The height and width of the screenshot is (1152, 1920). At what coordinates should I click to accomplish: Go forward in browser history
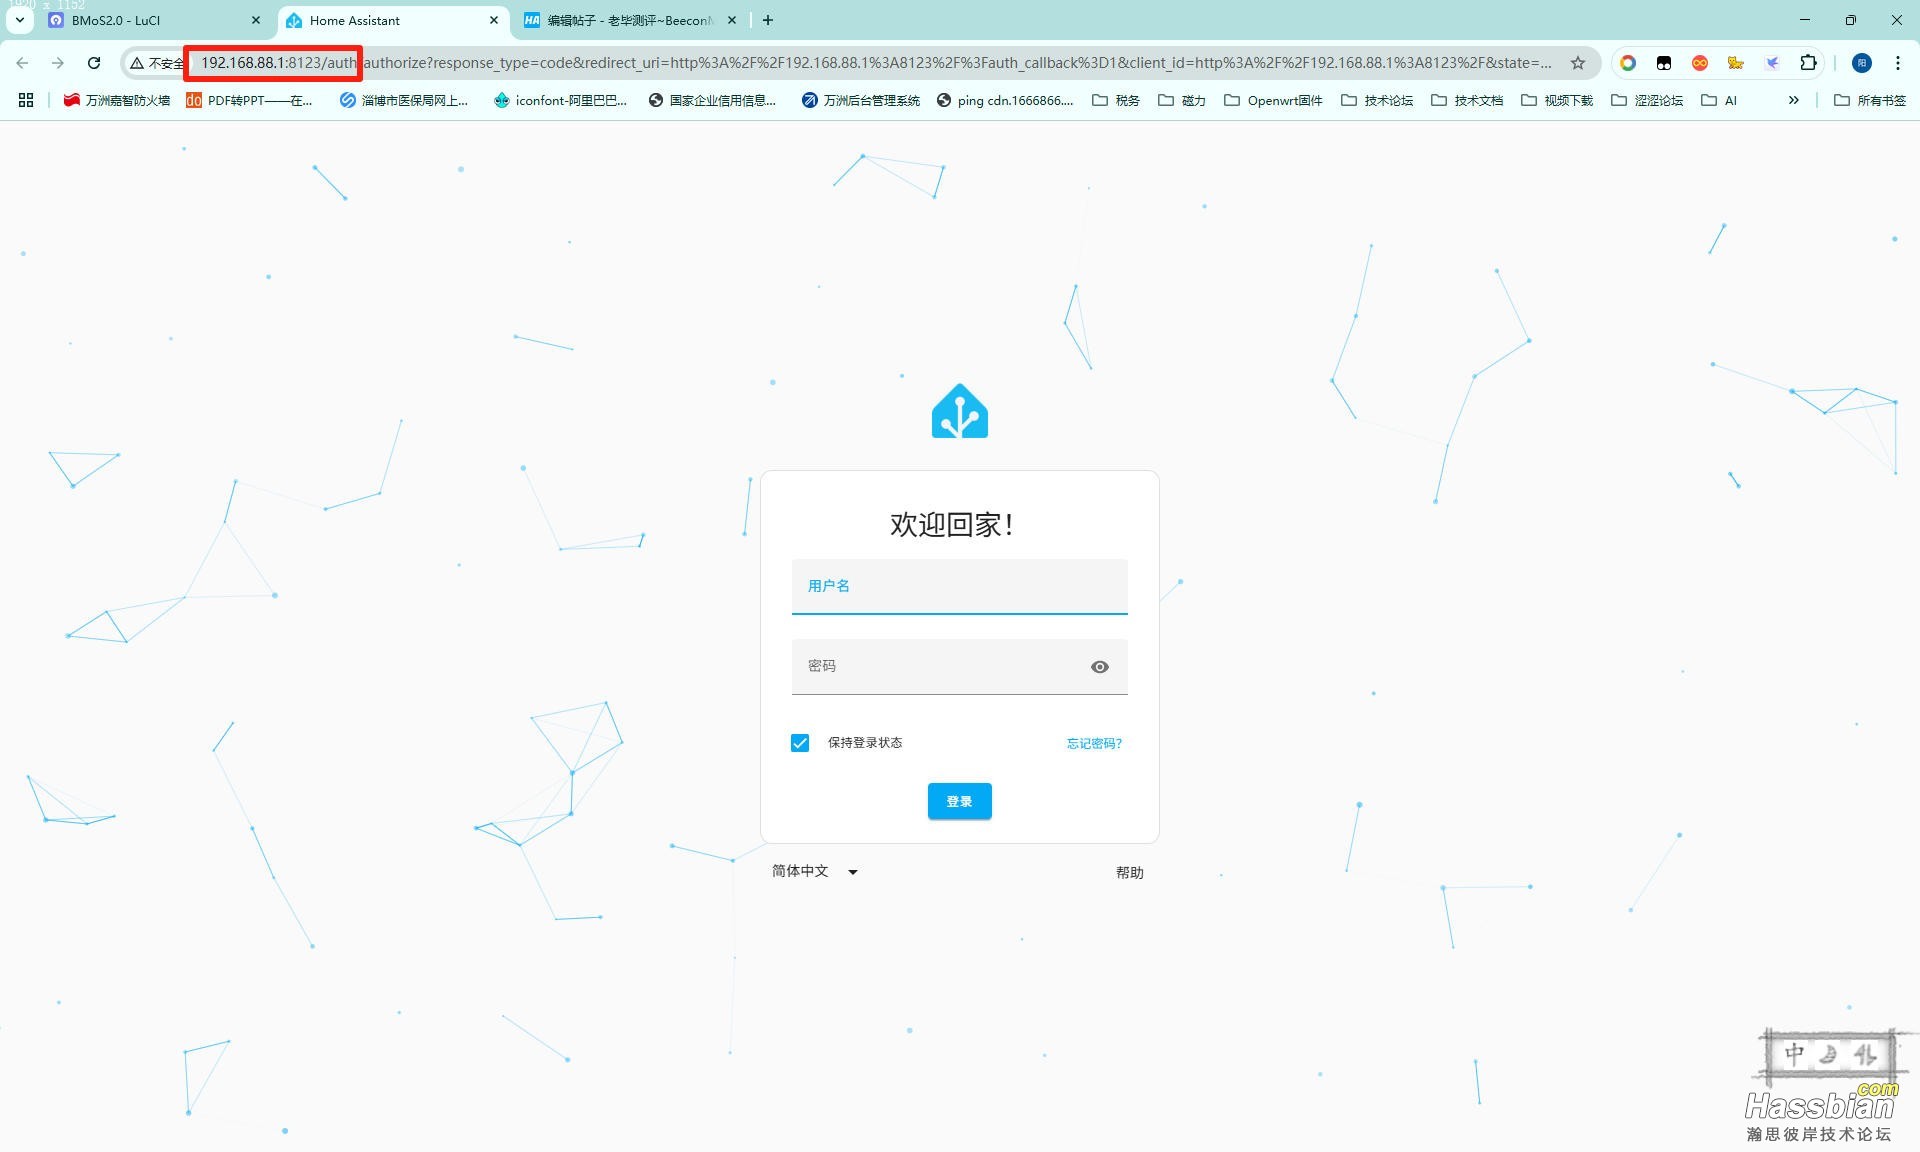tap(58, 63)
